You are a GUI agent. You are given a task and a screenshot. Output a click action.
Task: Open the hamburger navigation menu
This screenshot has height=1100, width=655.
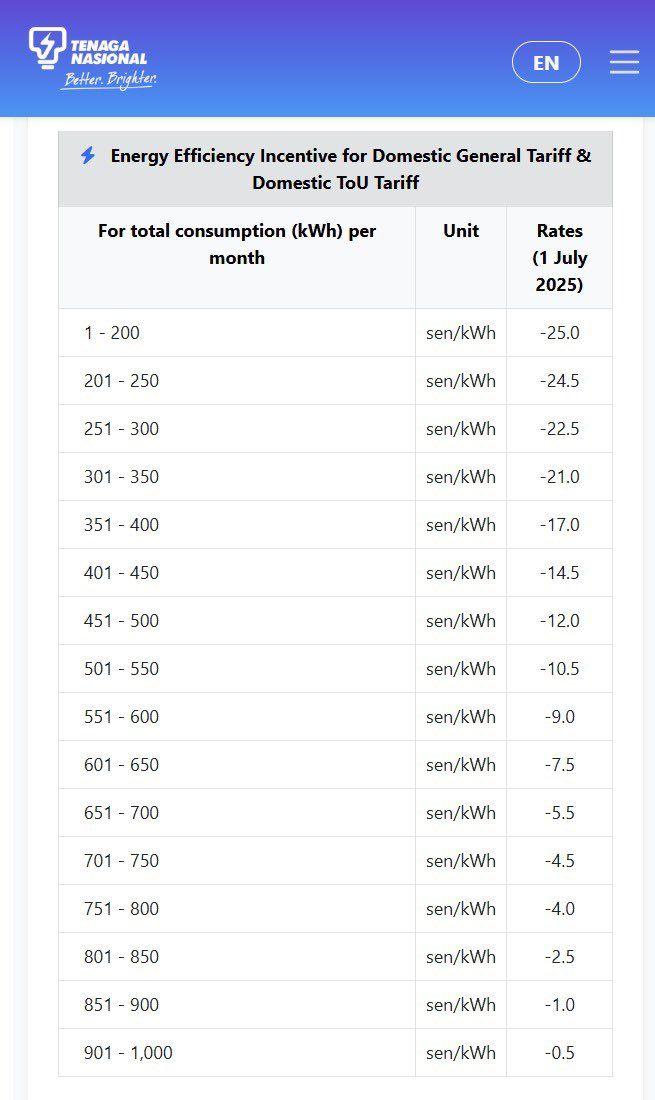pos(624,62)
